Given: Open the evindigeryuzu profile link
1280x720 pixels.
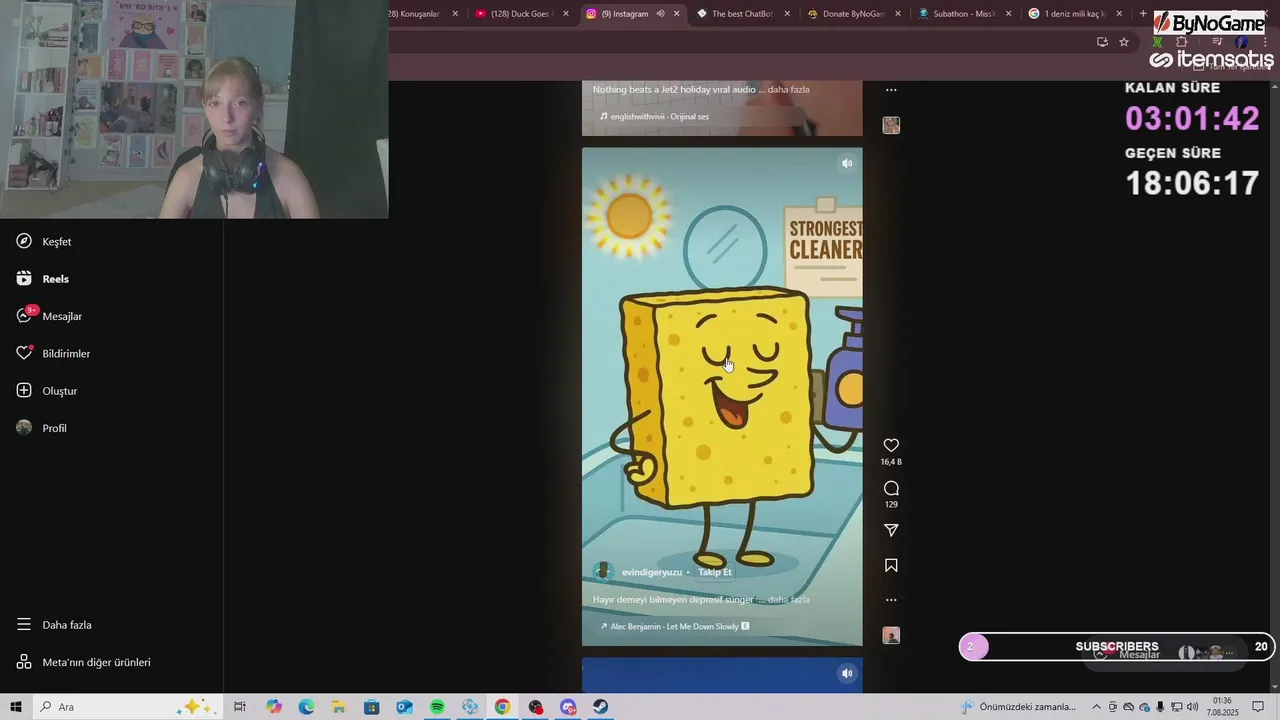Looking at the screenshot, I should tap(651, 572).
